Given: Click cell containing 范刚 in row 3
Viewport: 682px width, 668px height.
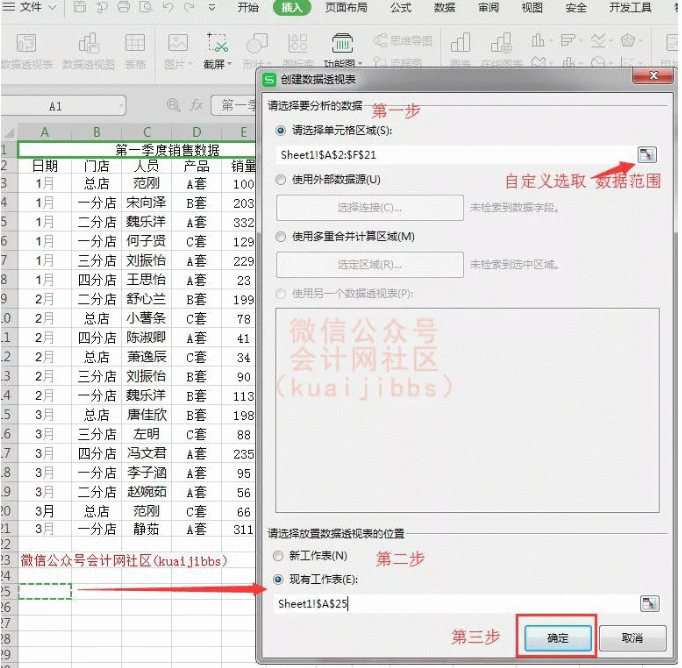Looking at the screenshot, I should (147, 183).
